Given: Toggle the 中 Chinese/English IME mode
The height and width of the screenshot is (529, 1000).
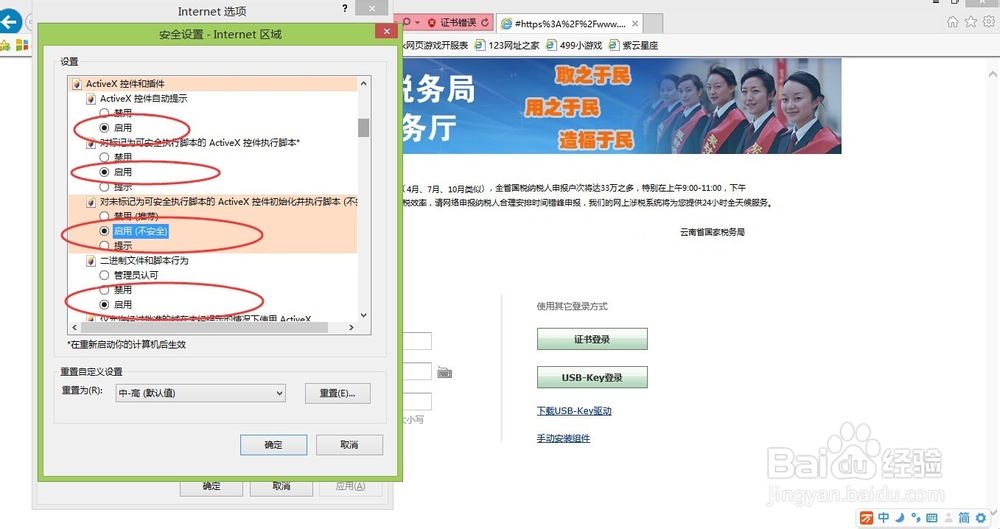Looking at the screenshot, I should pyautogui.click(x=883, y=518).
